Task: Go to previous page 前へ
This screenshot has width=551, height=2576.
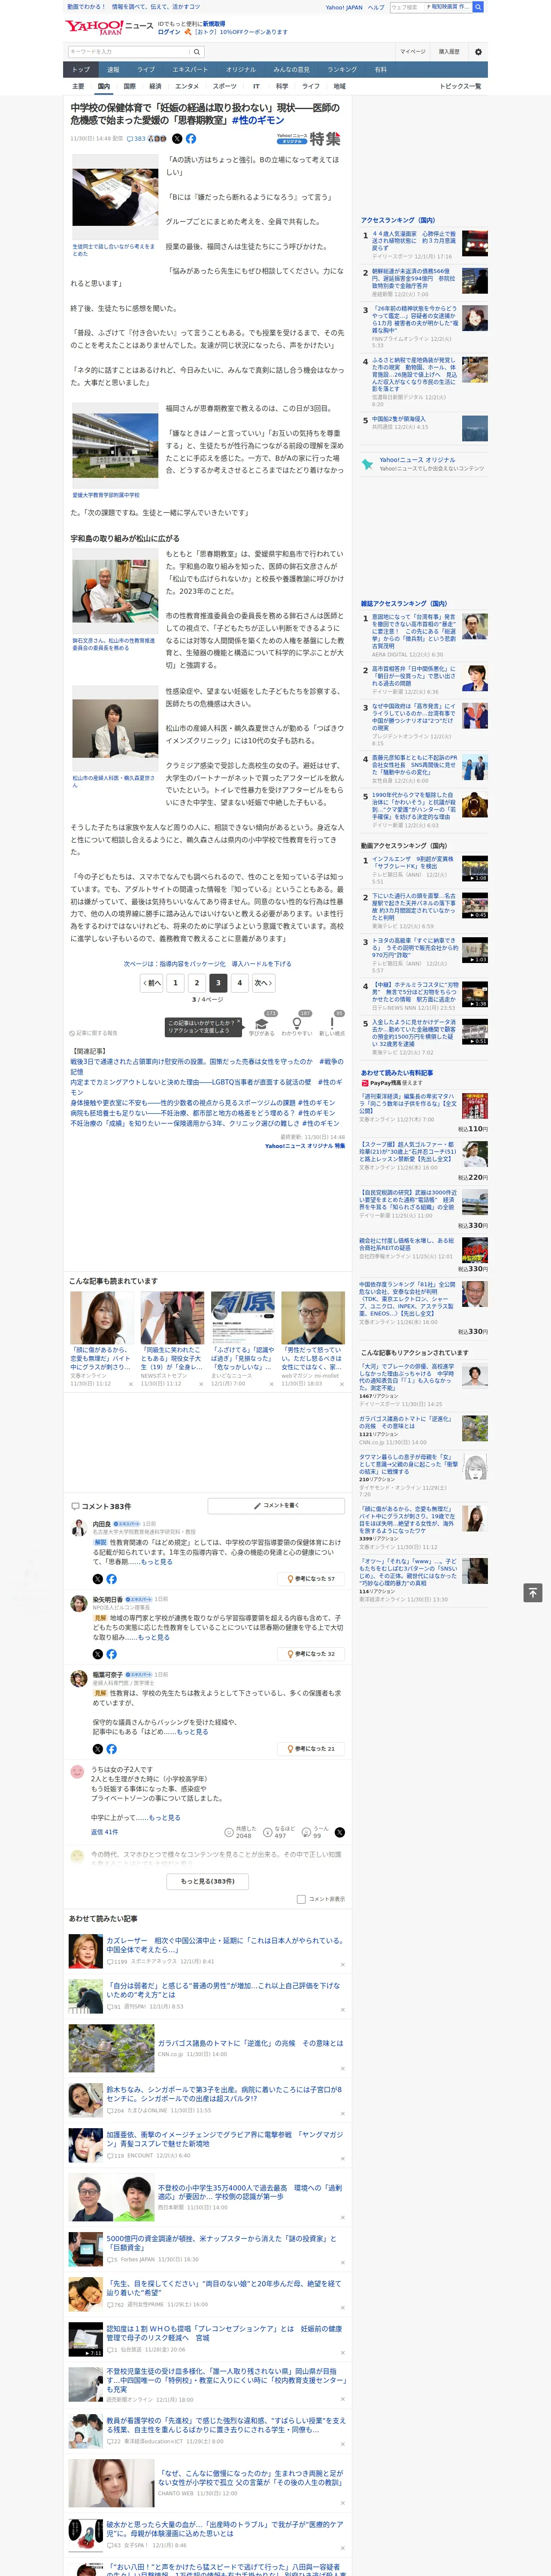Action: 151,983
